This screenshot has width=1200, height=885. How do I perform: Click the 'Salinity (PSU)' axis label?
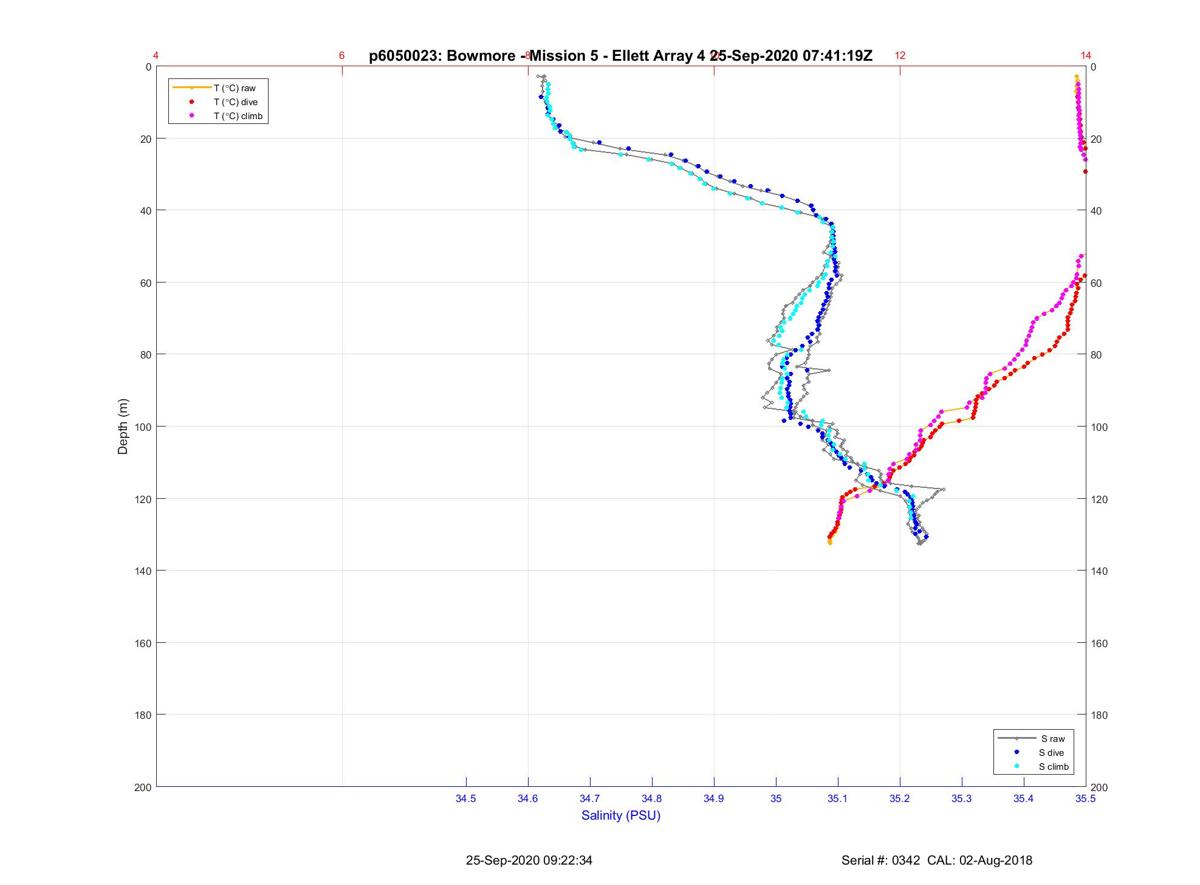(621, 816)
